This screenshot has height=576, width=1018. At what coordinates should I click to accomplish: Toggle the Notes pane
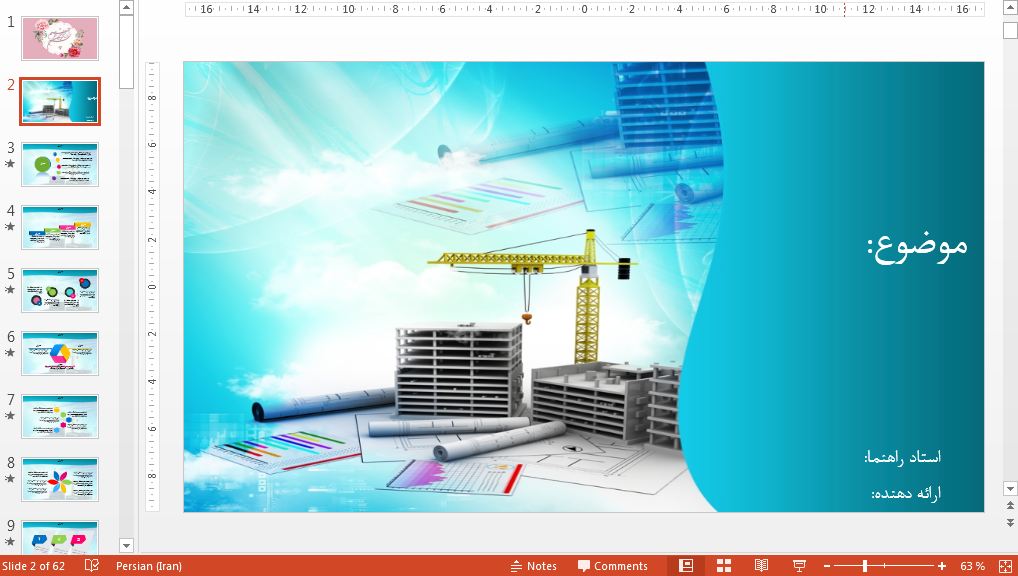[x=532, y=566]
